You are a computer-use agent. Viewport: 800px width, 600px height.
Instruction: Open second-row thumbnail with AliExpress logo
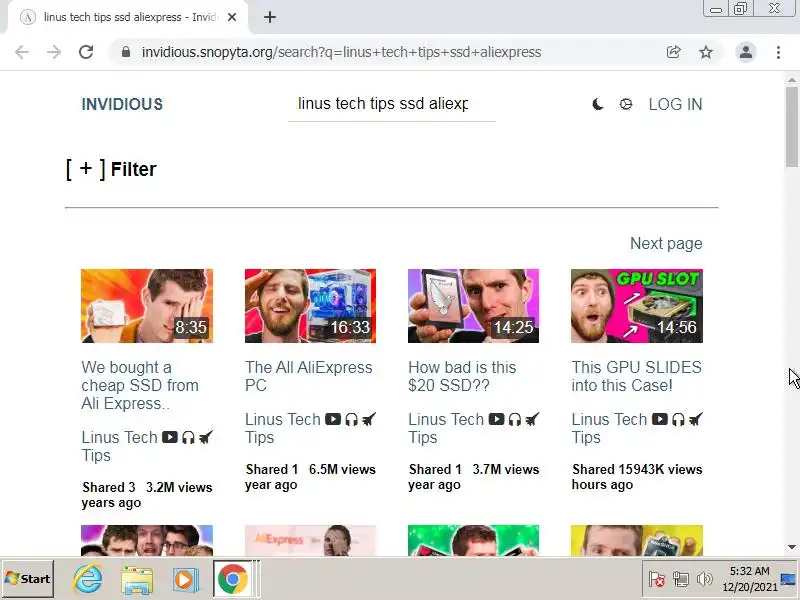(x=310, y=540)
